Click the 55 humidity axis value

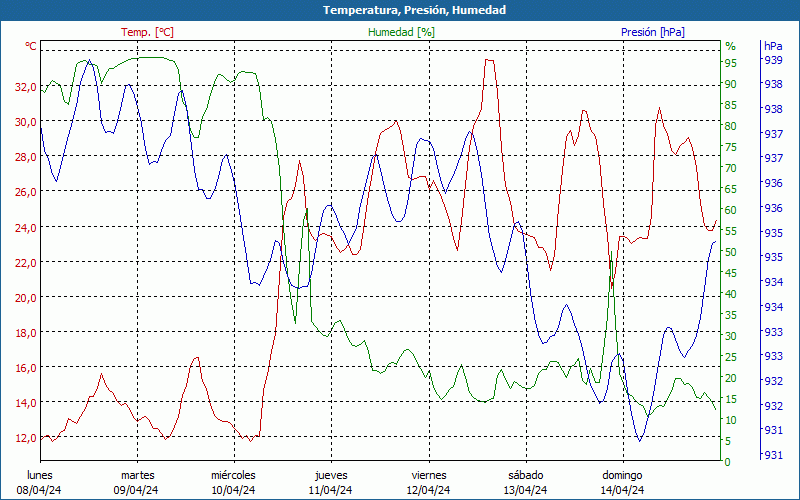click(731, 231)
